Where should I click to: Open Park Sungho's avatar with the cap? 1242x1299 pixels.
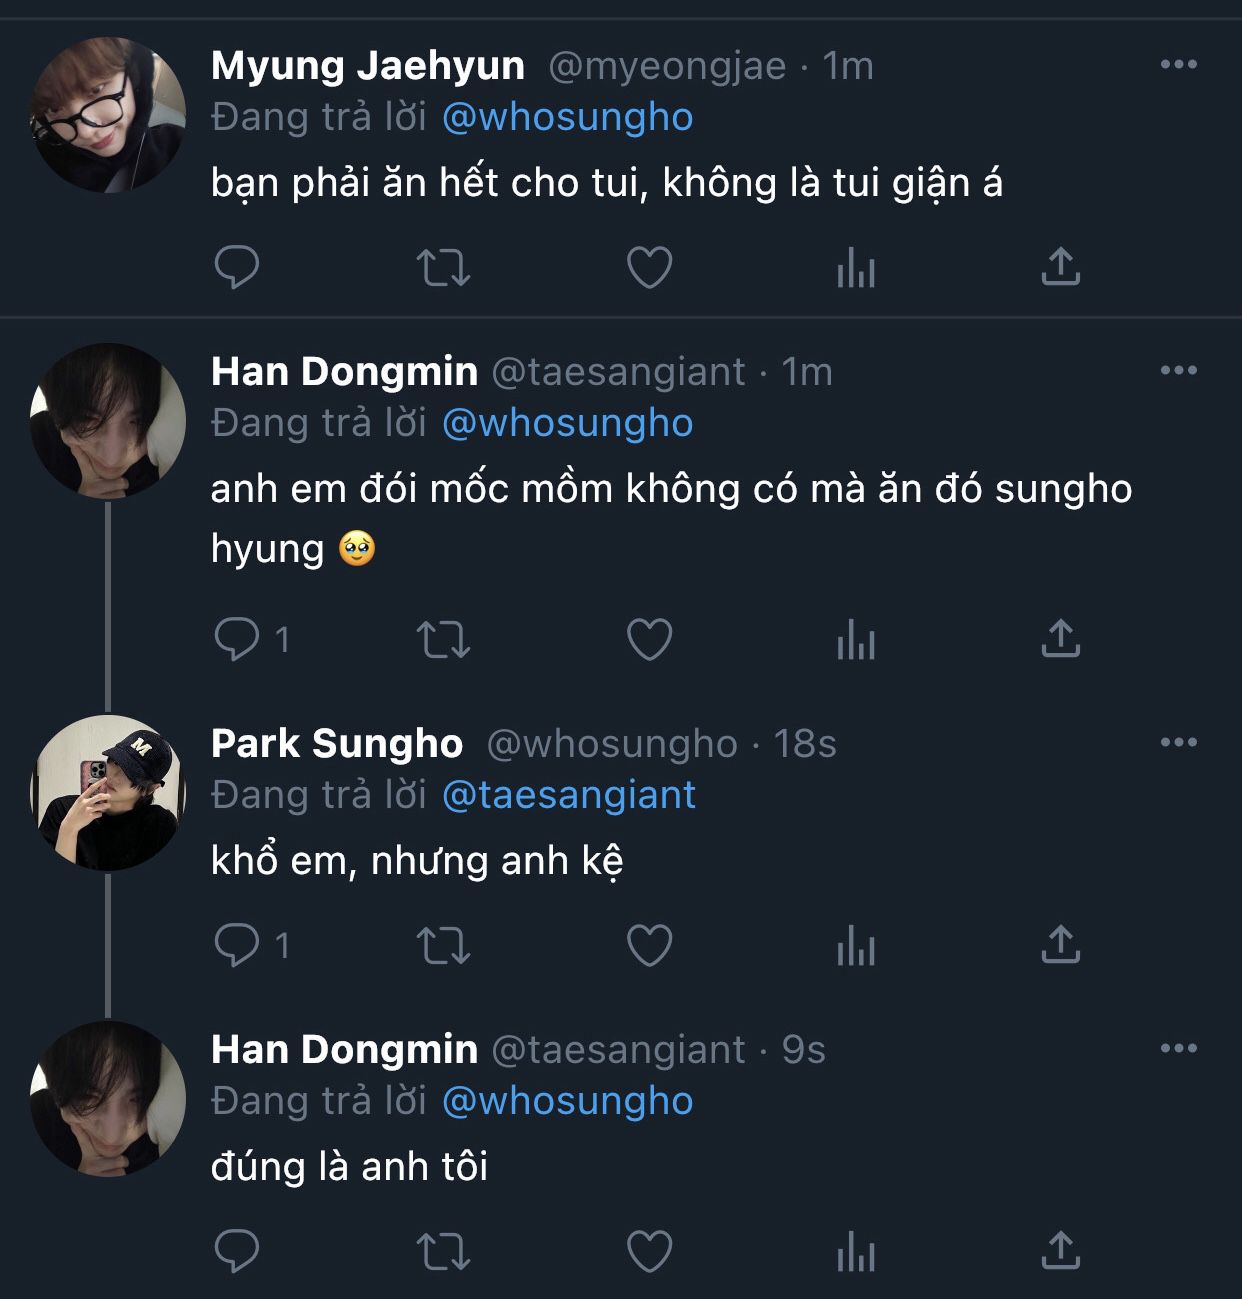108,792
